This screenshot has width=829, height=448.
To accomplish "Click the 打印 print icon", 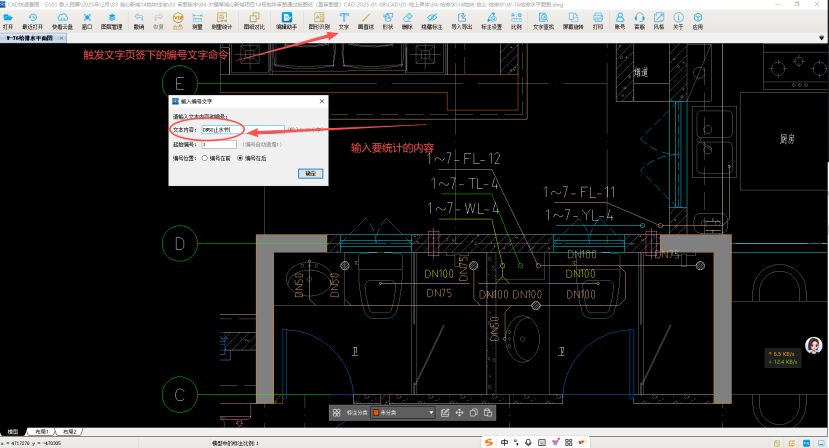I will click(598, 21).
